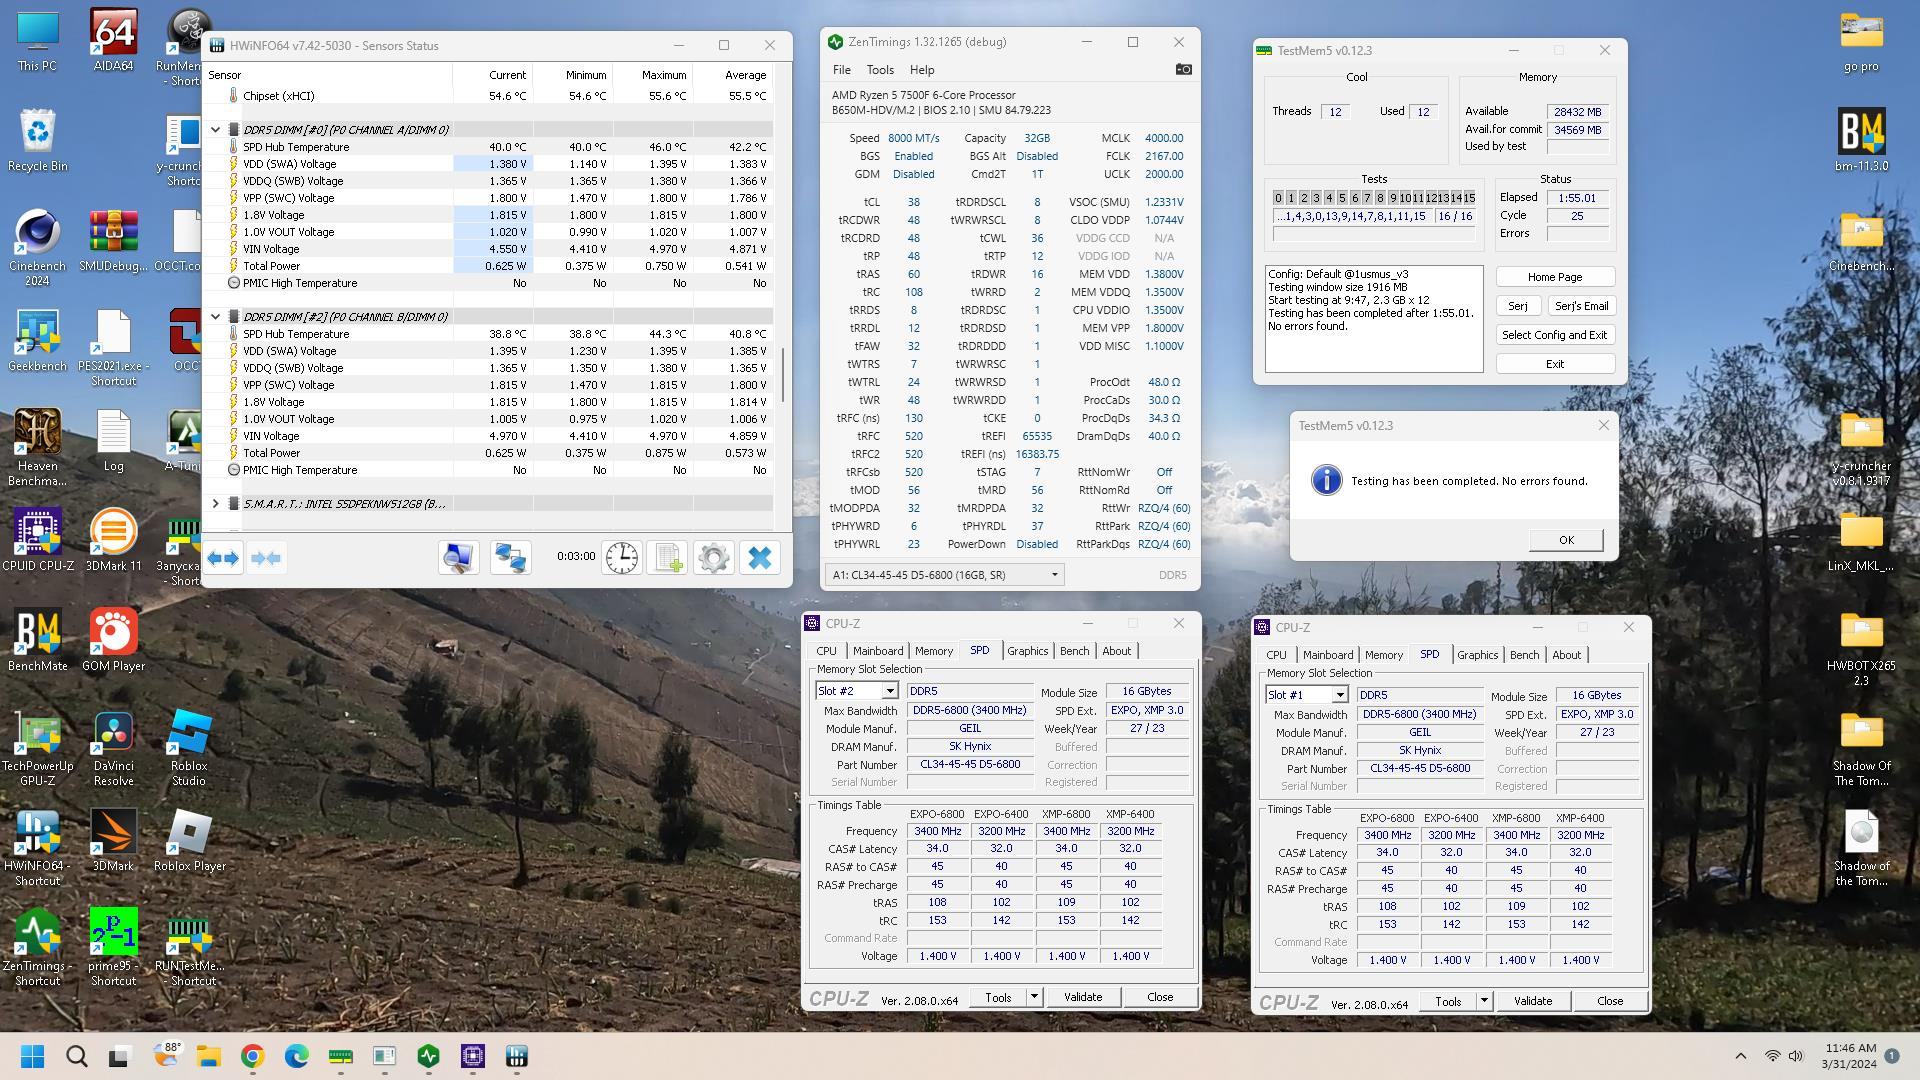
Task: Open ZenTimings module selection dropdown
Action: (x=944, y=575)
